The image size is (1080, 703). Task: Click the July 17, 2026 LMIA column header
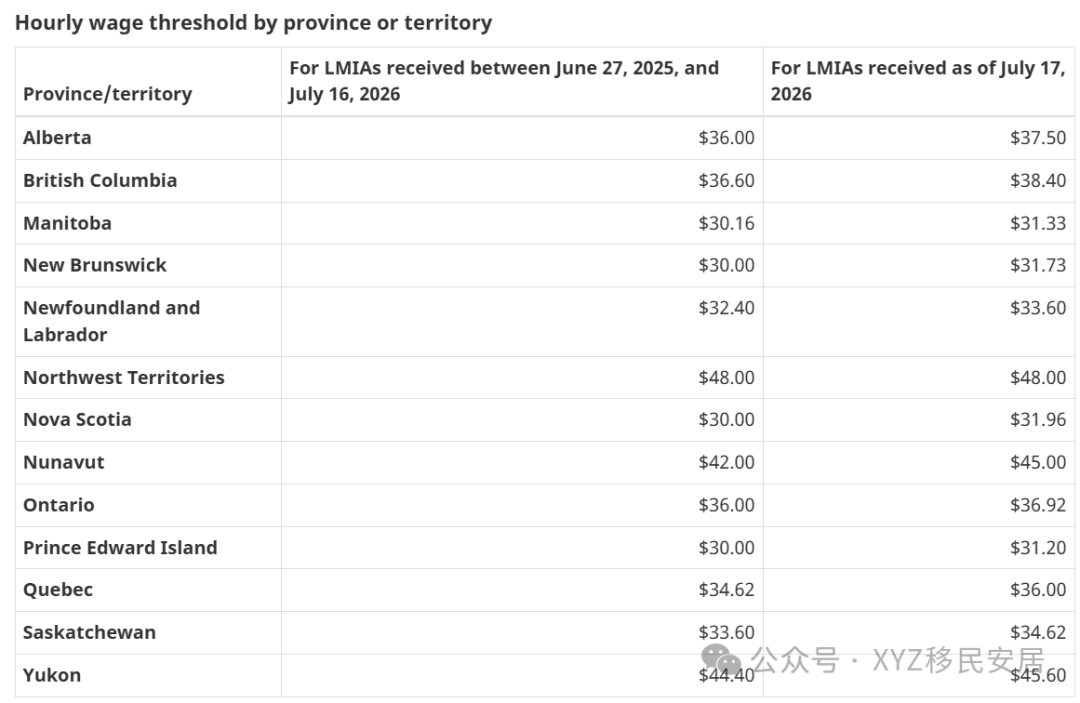pos(918,81)
